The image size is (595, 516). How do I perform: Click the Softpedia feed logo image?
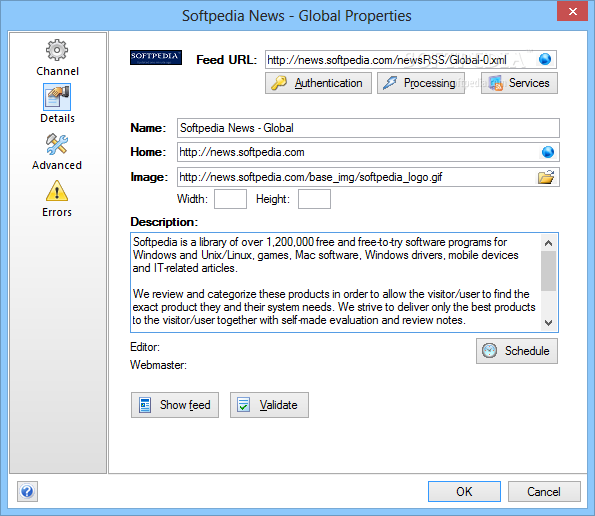[156, 57]
